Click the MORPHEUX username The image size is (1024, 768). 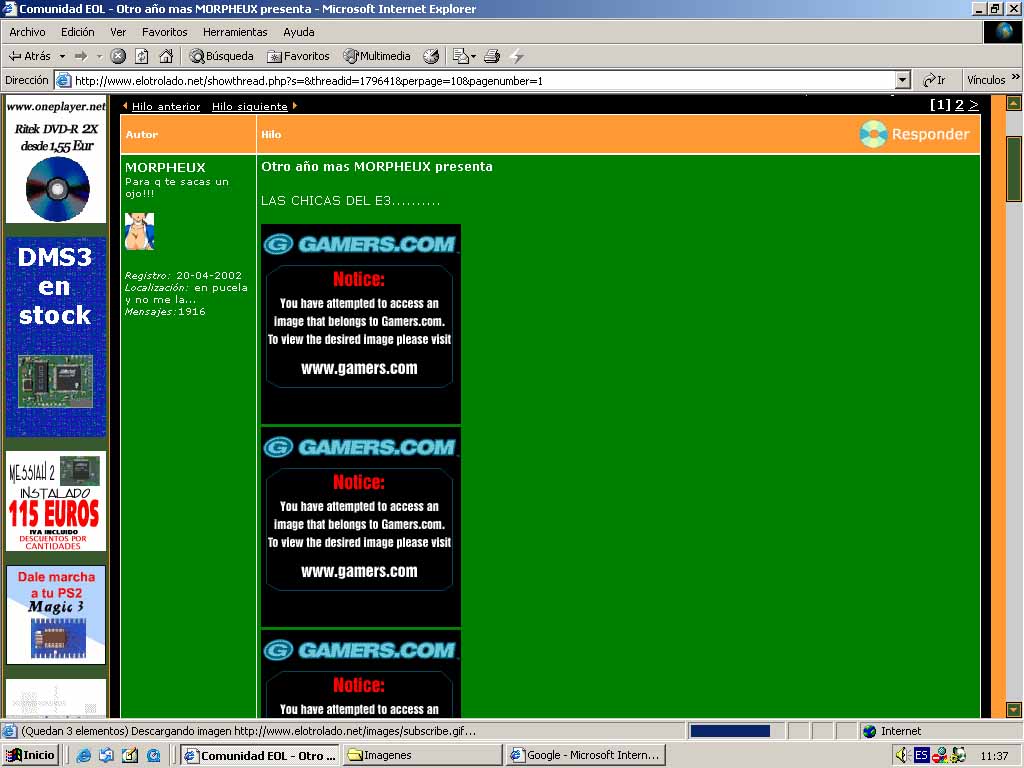[165, 167]
